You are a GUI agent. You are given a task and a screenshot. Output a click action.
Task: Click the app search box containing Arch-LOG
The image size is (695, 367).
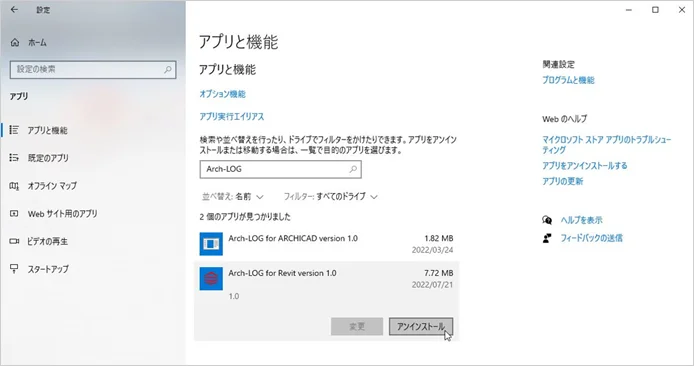[x=281, y=169]
